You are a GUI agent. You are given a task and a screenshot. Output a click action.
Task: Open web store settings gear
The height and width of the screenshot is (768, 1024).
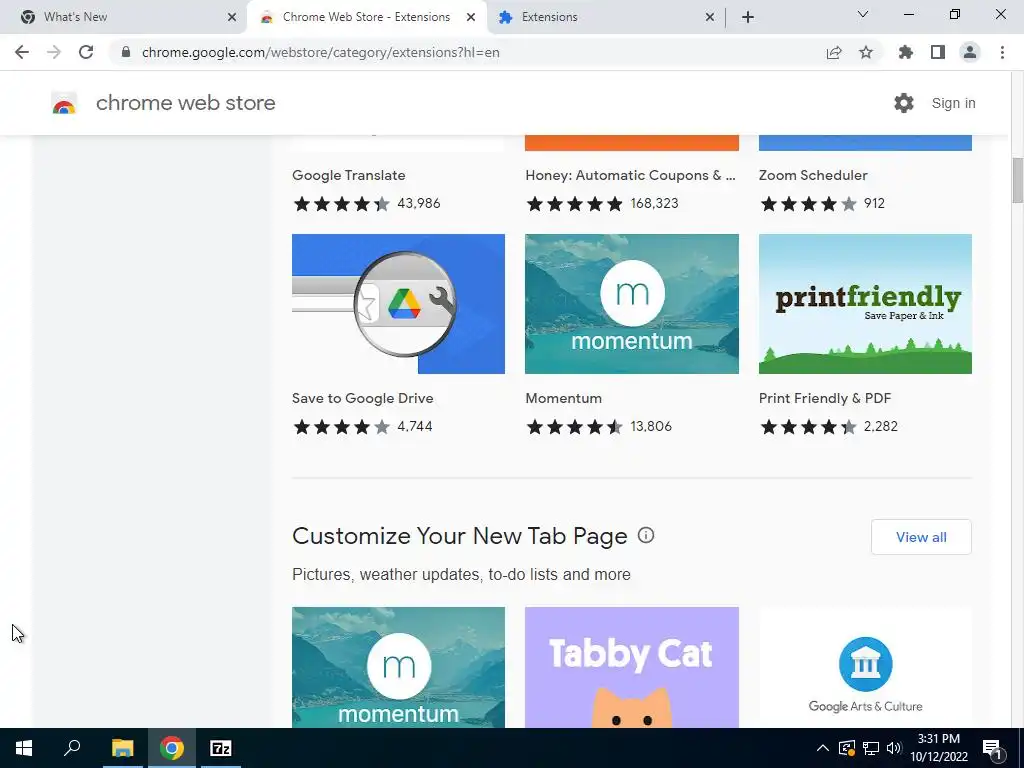[x=904, y=103]
